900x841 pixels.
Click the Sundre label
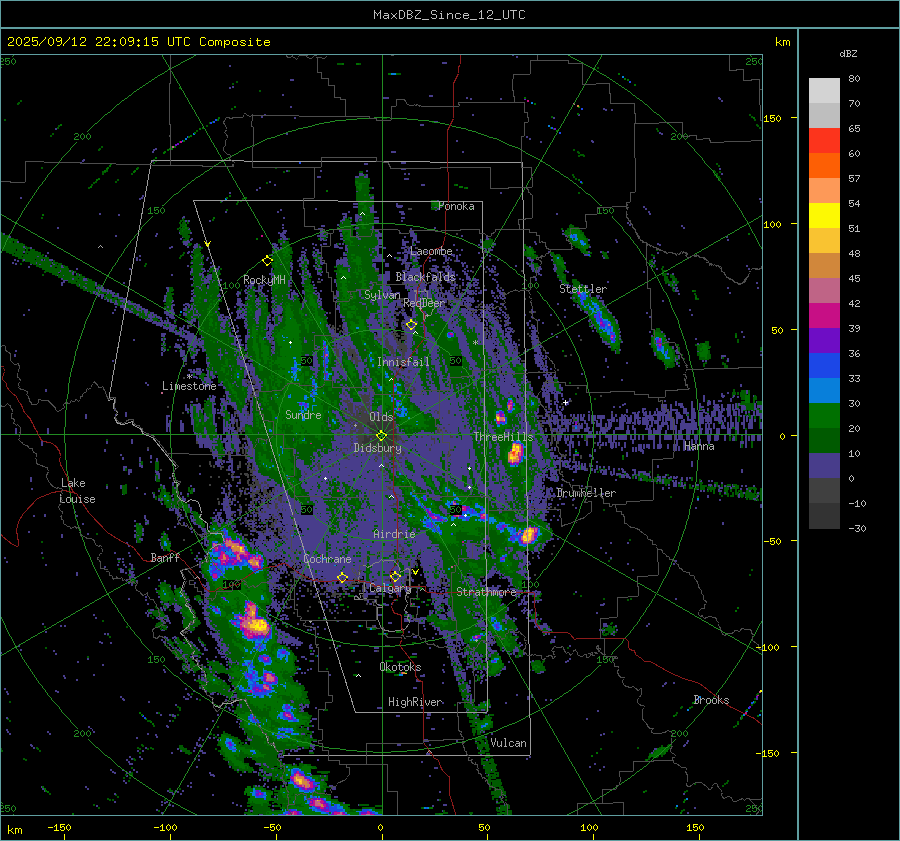(x=303, y=414)
